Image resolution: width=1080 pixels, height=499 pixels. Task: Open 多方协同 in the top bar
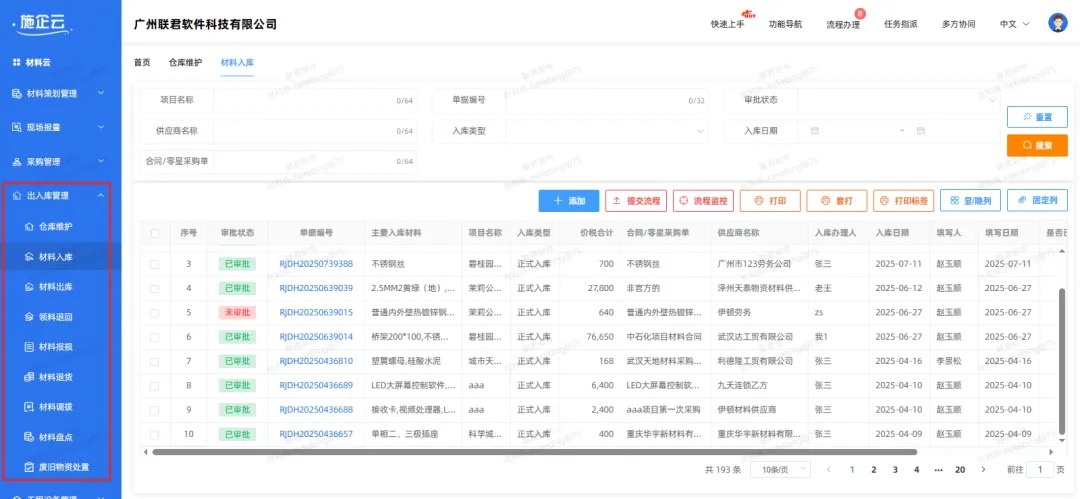959,24
